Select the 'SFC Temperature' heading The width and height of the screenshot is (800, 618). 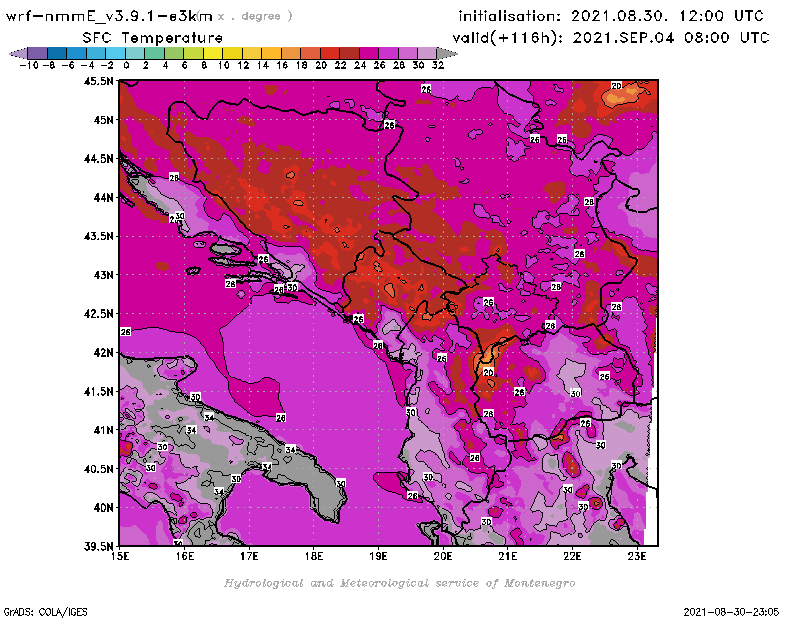[x=153, y=38]
